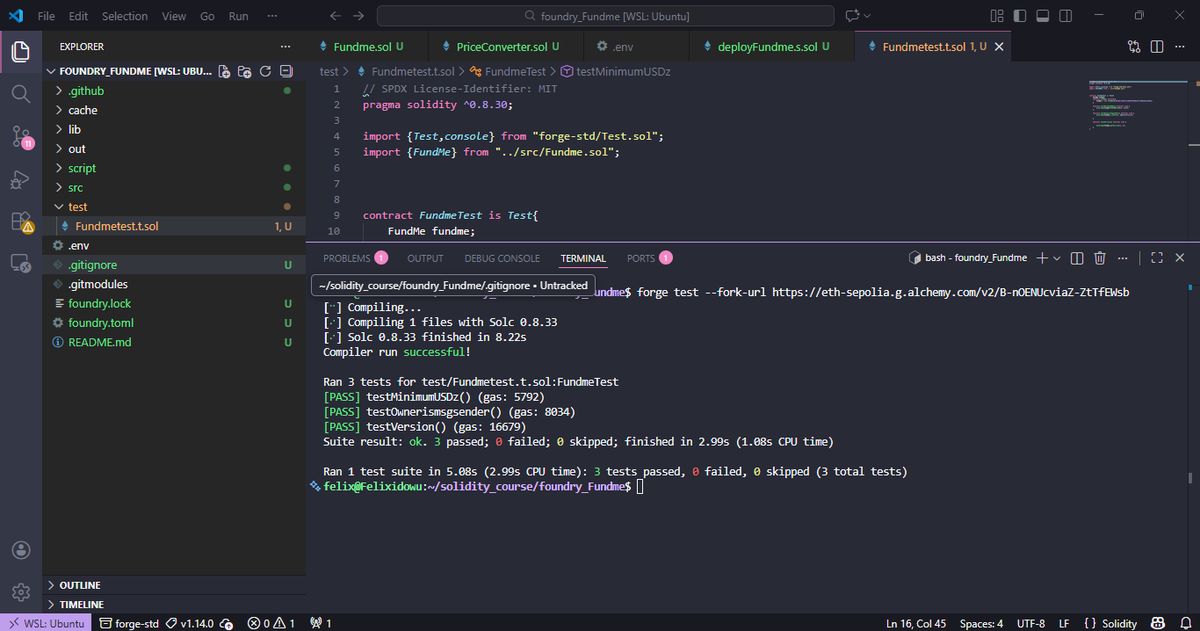The image size is (1200, 631).
Task: Open the Accounts menu icon
Action: tap(20, 550)
